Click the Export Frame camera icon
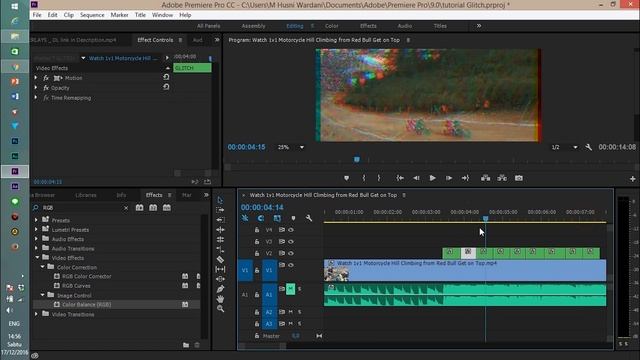The height and width of the screenshot is (360, 640). point(519,178)
